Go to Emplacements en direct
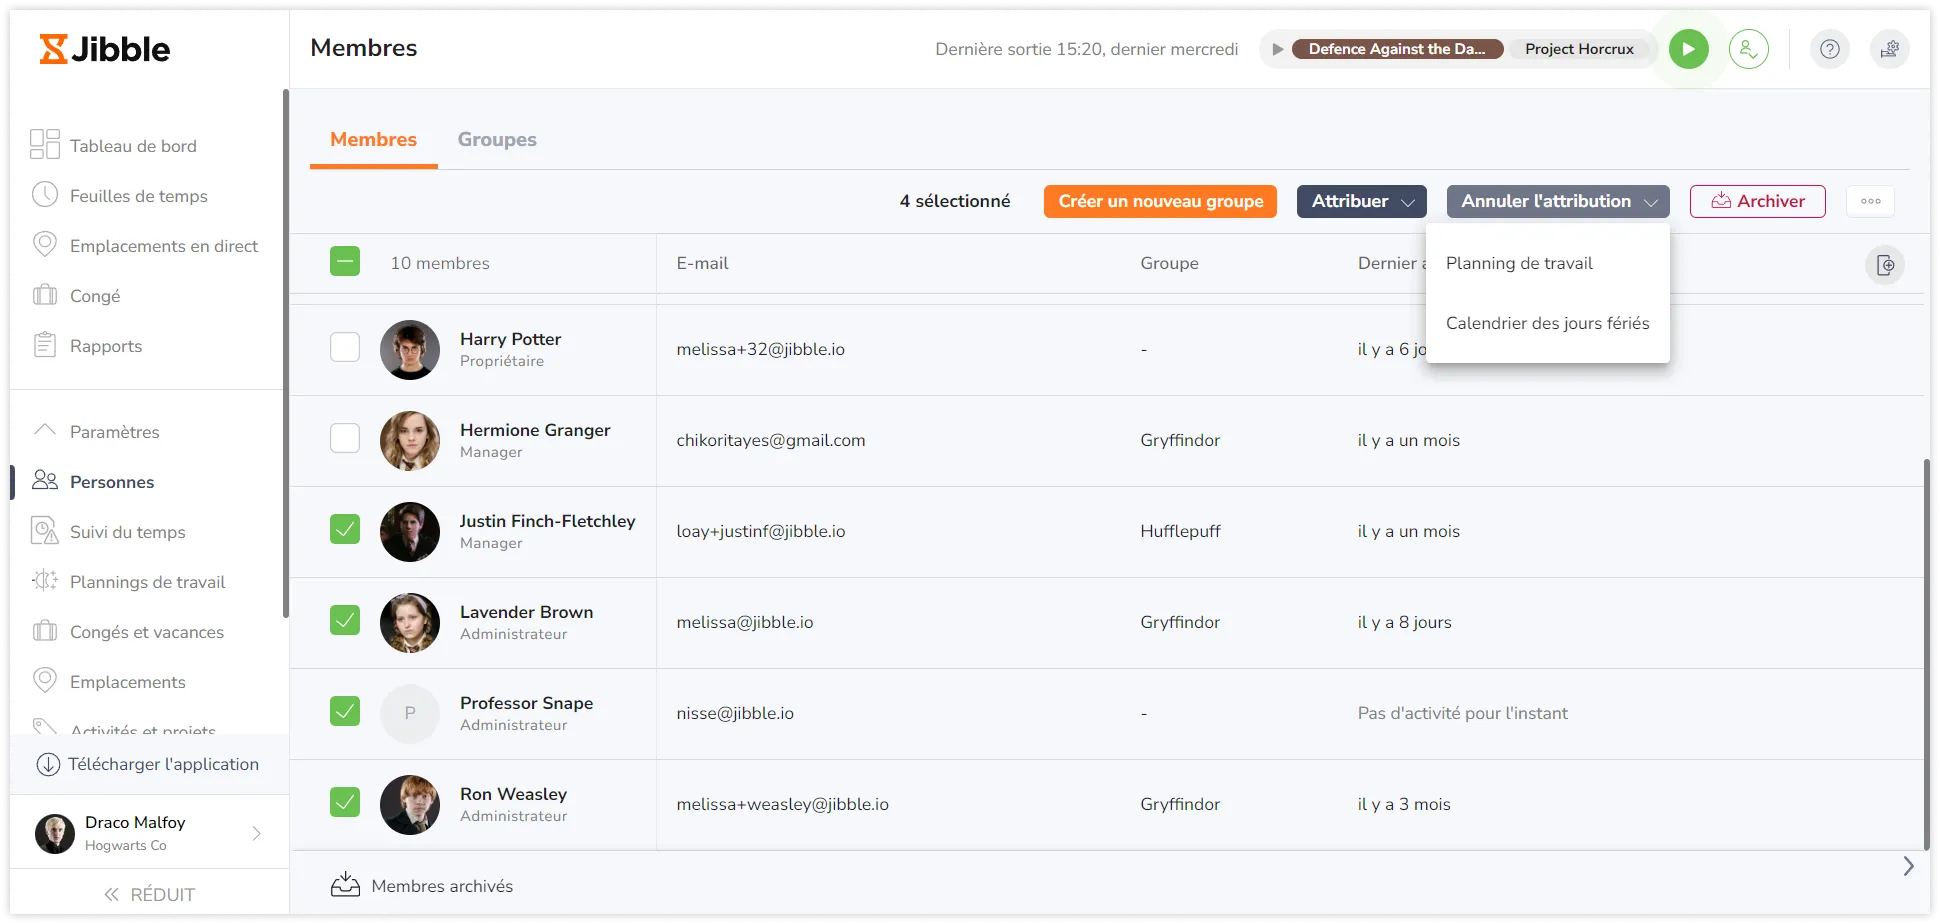The width and height of the screenshot is (1940, 924). pyautogui.click(x=163, y=246)
